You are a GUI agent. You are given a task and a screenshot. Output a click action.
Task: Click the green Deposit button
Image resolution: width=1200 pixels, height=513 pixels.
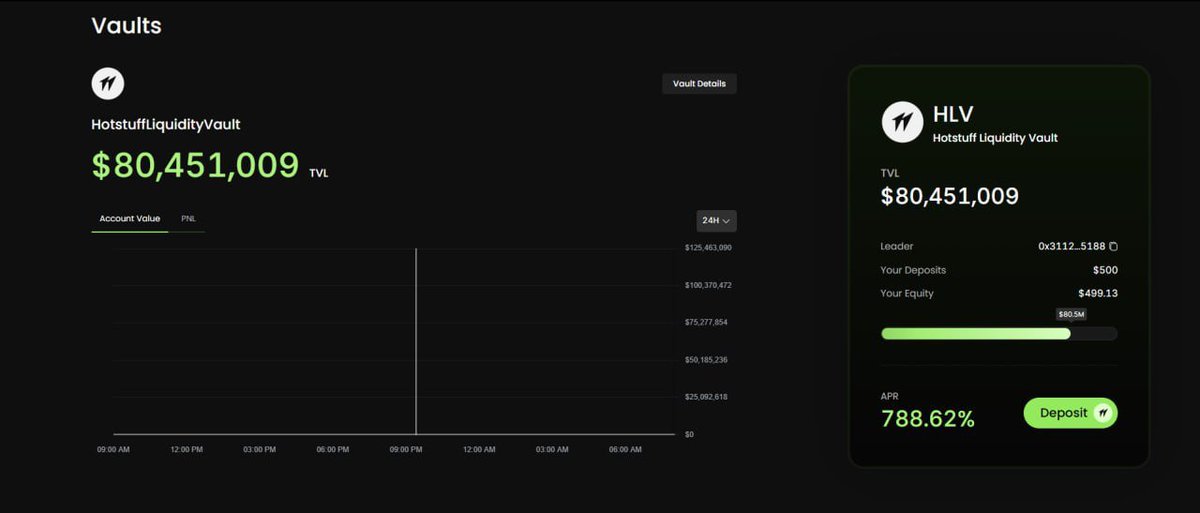coord(1070,413)
